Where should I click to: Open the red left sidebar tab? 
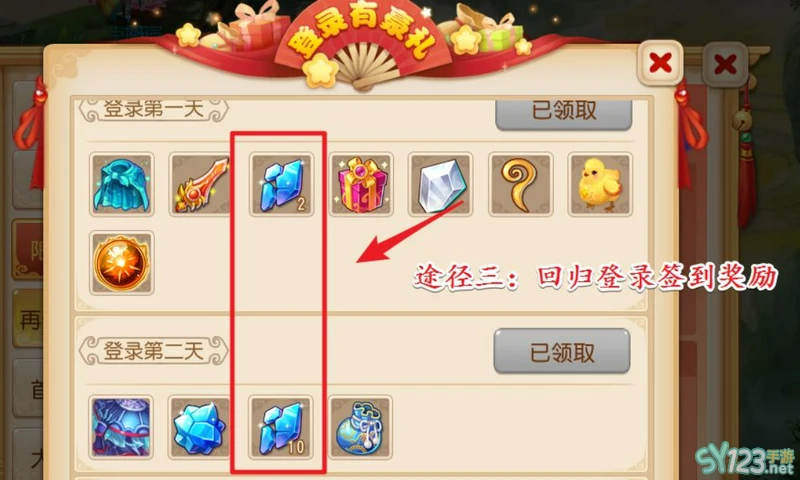tap(29, 250)
